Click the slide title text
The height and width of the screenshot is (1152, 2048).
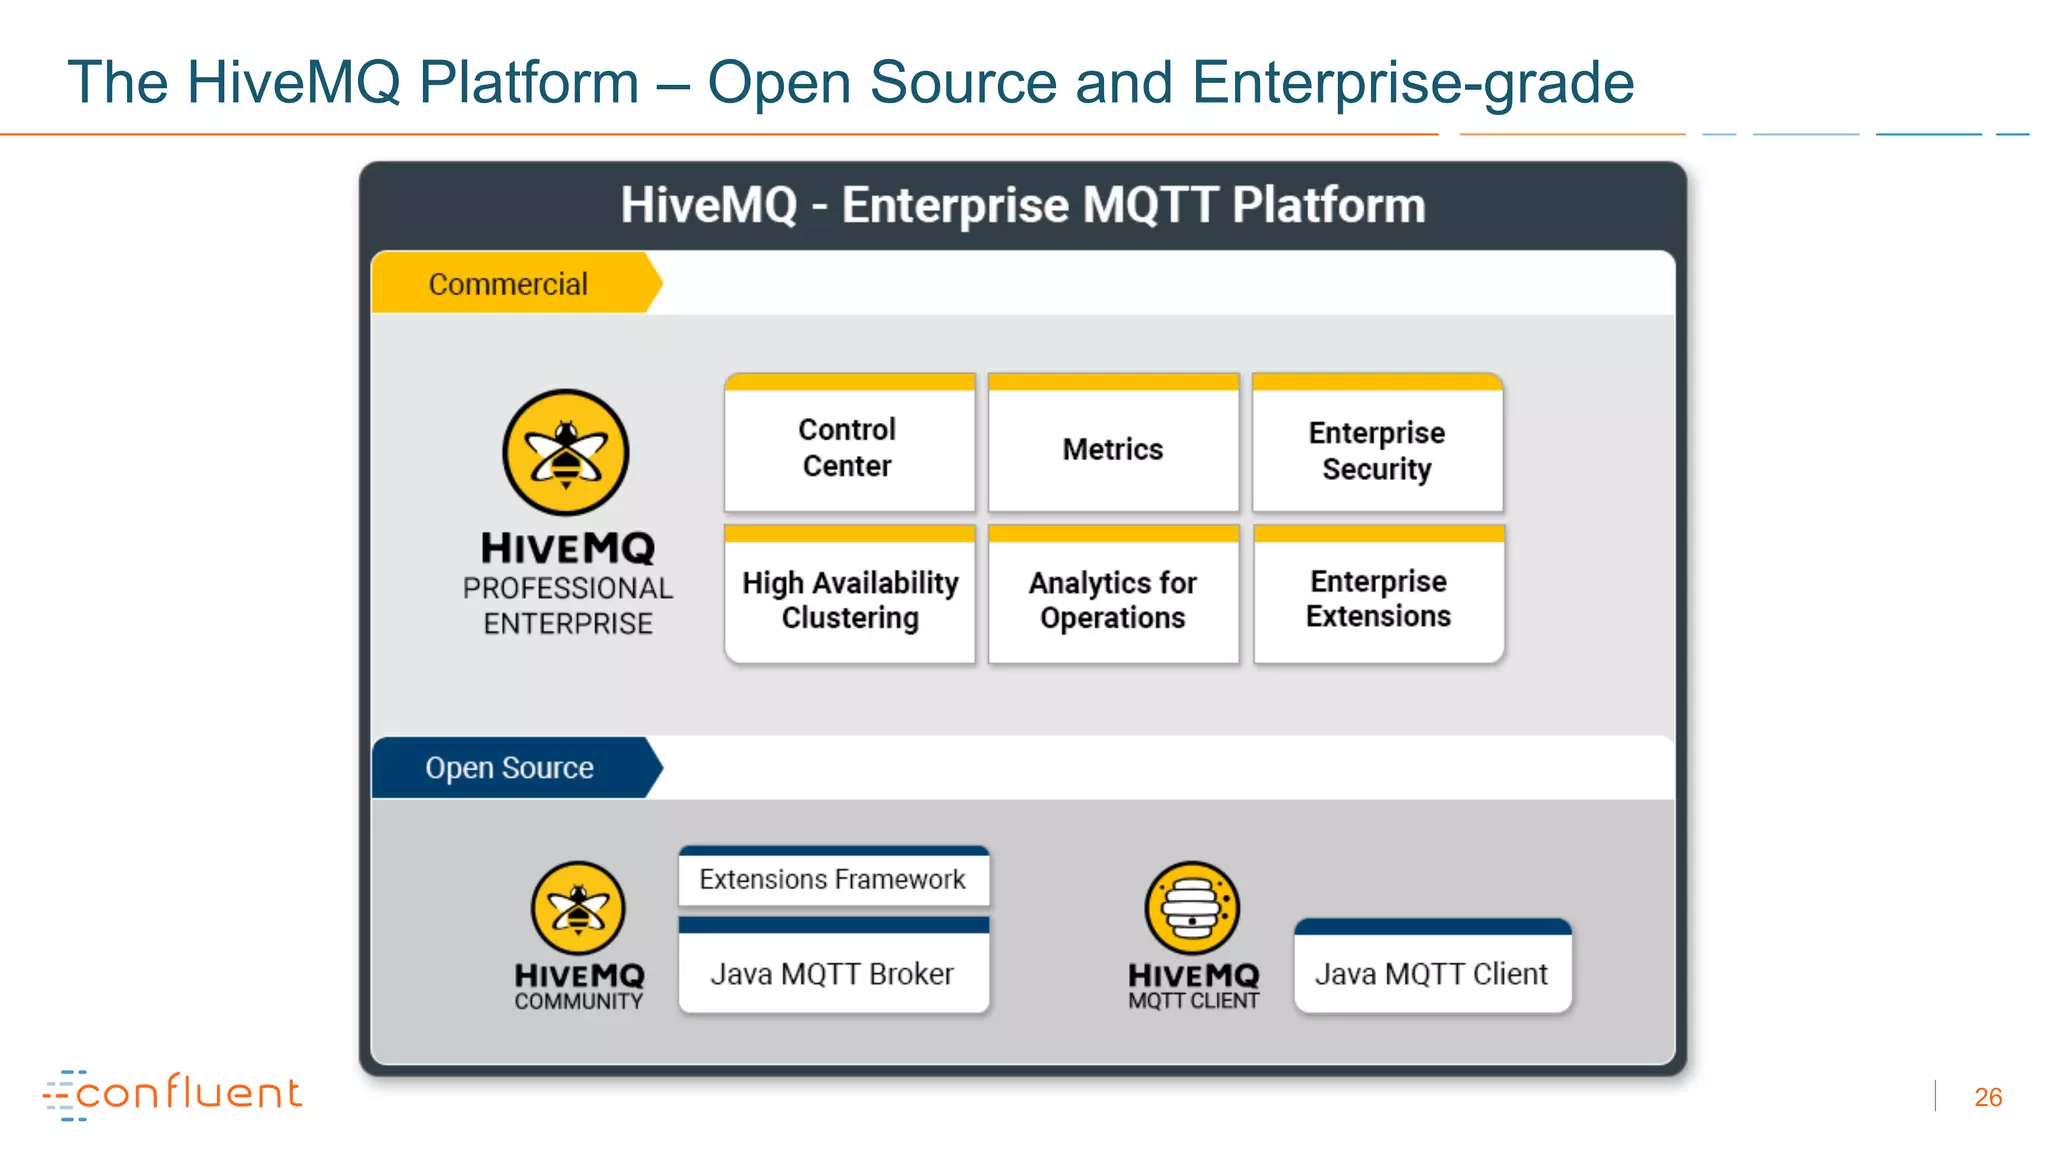[850, 82]
